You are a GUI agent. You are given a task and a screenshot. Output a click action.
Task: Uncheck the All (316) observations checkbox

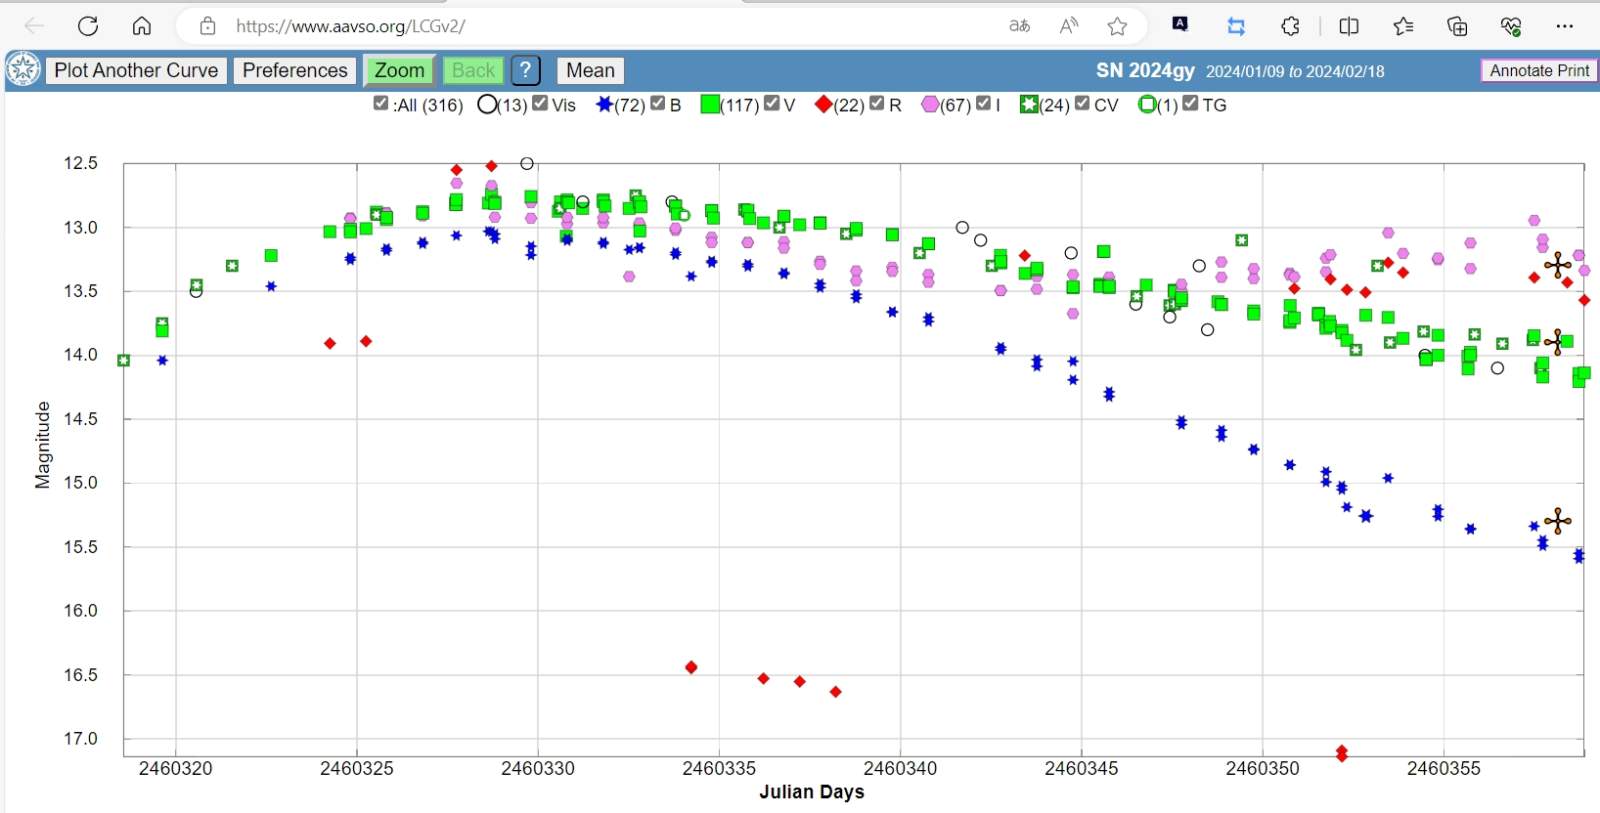[x=381, y=104]
